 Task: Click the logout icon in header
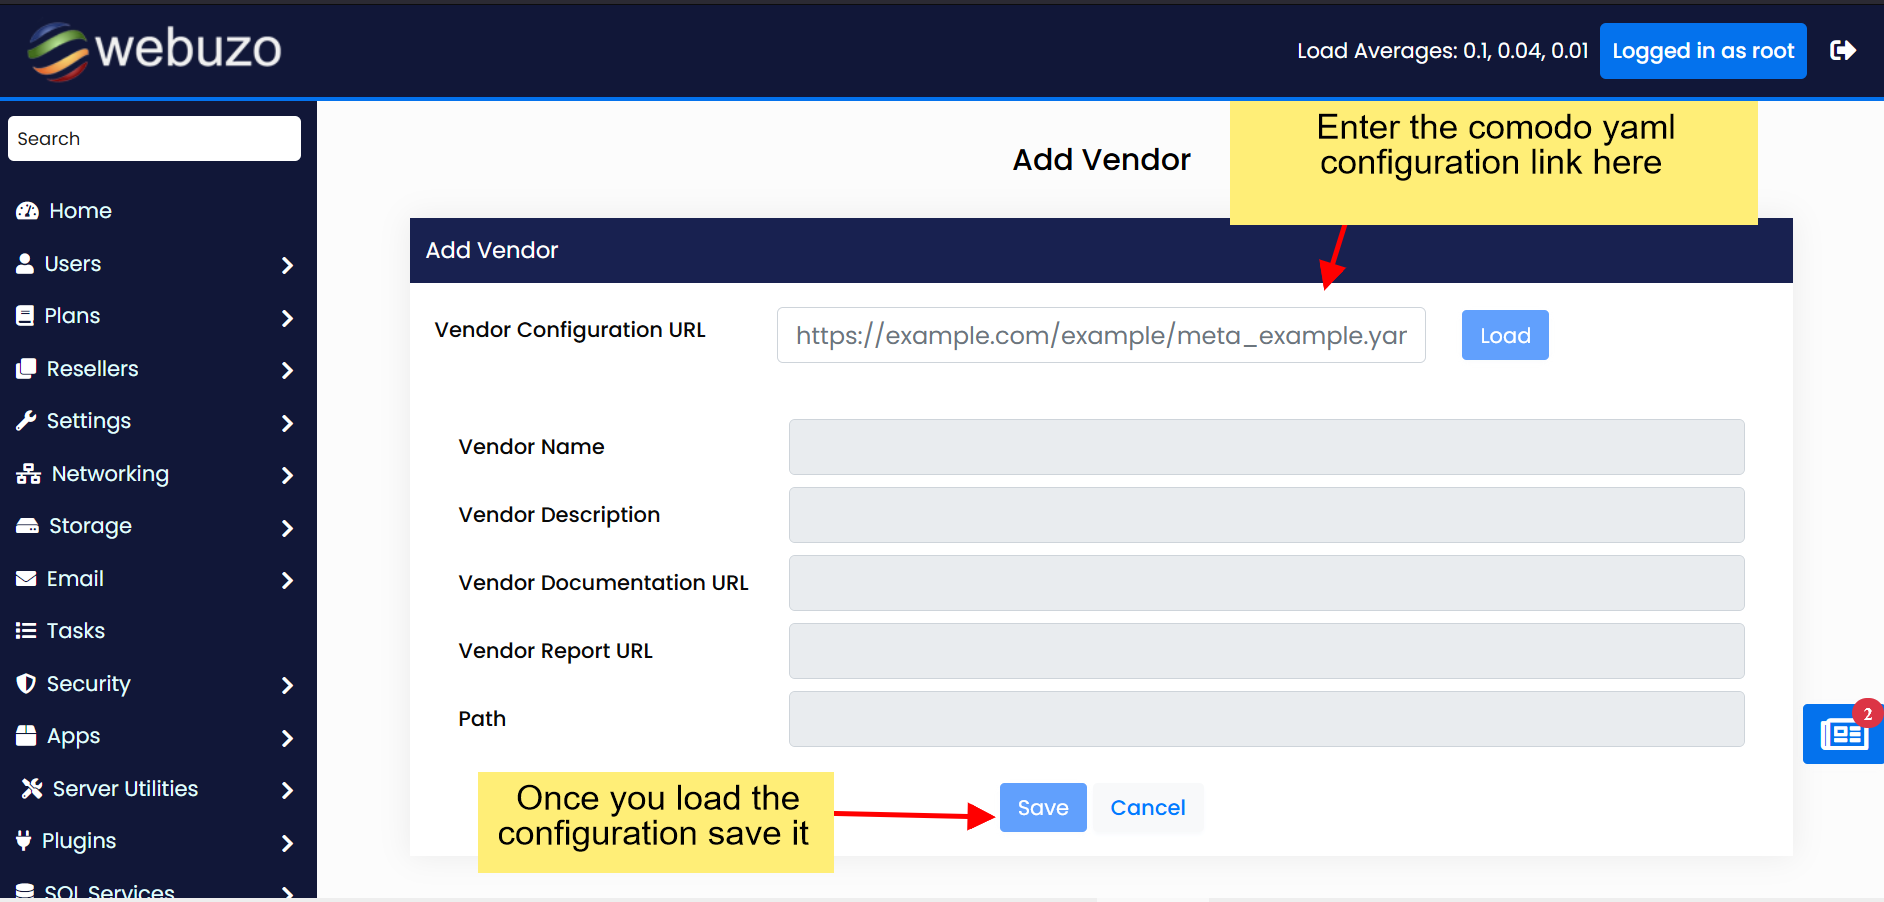click(x=1842, y=50)
